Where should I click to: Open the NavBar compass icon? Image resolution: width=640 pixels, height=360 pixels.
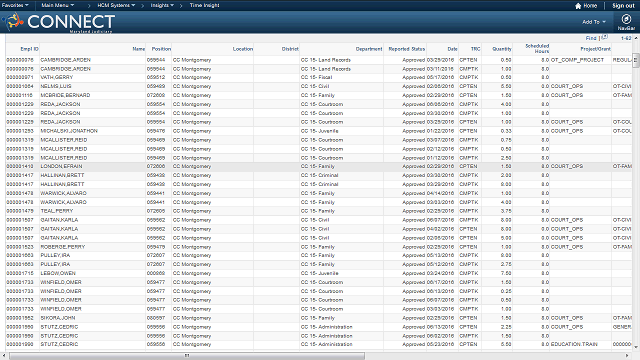click(626, 19)
